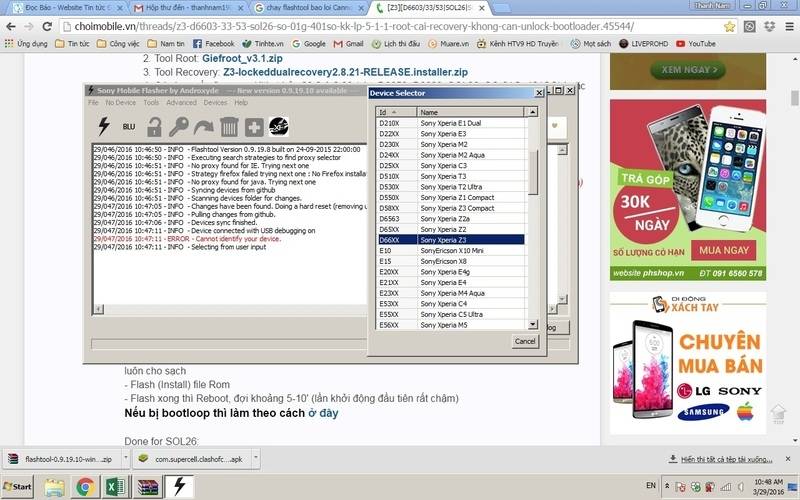Open Gmail bookmark

(x=348, y=44)
